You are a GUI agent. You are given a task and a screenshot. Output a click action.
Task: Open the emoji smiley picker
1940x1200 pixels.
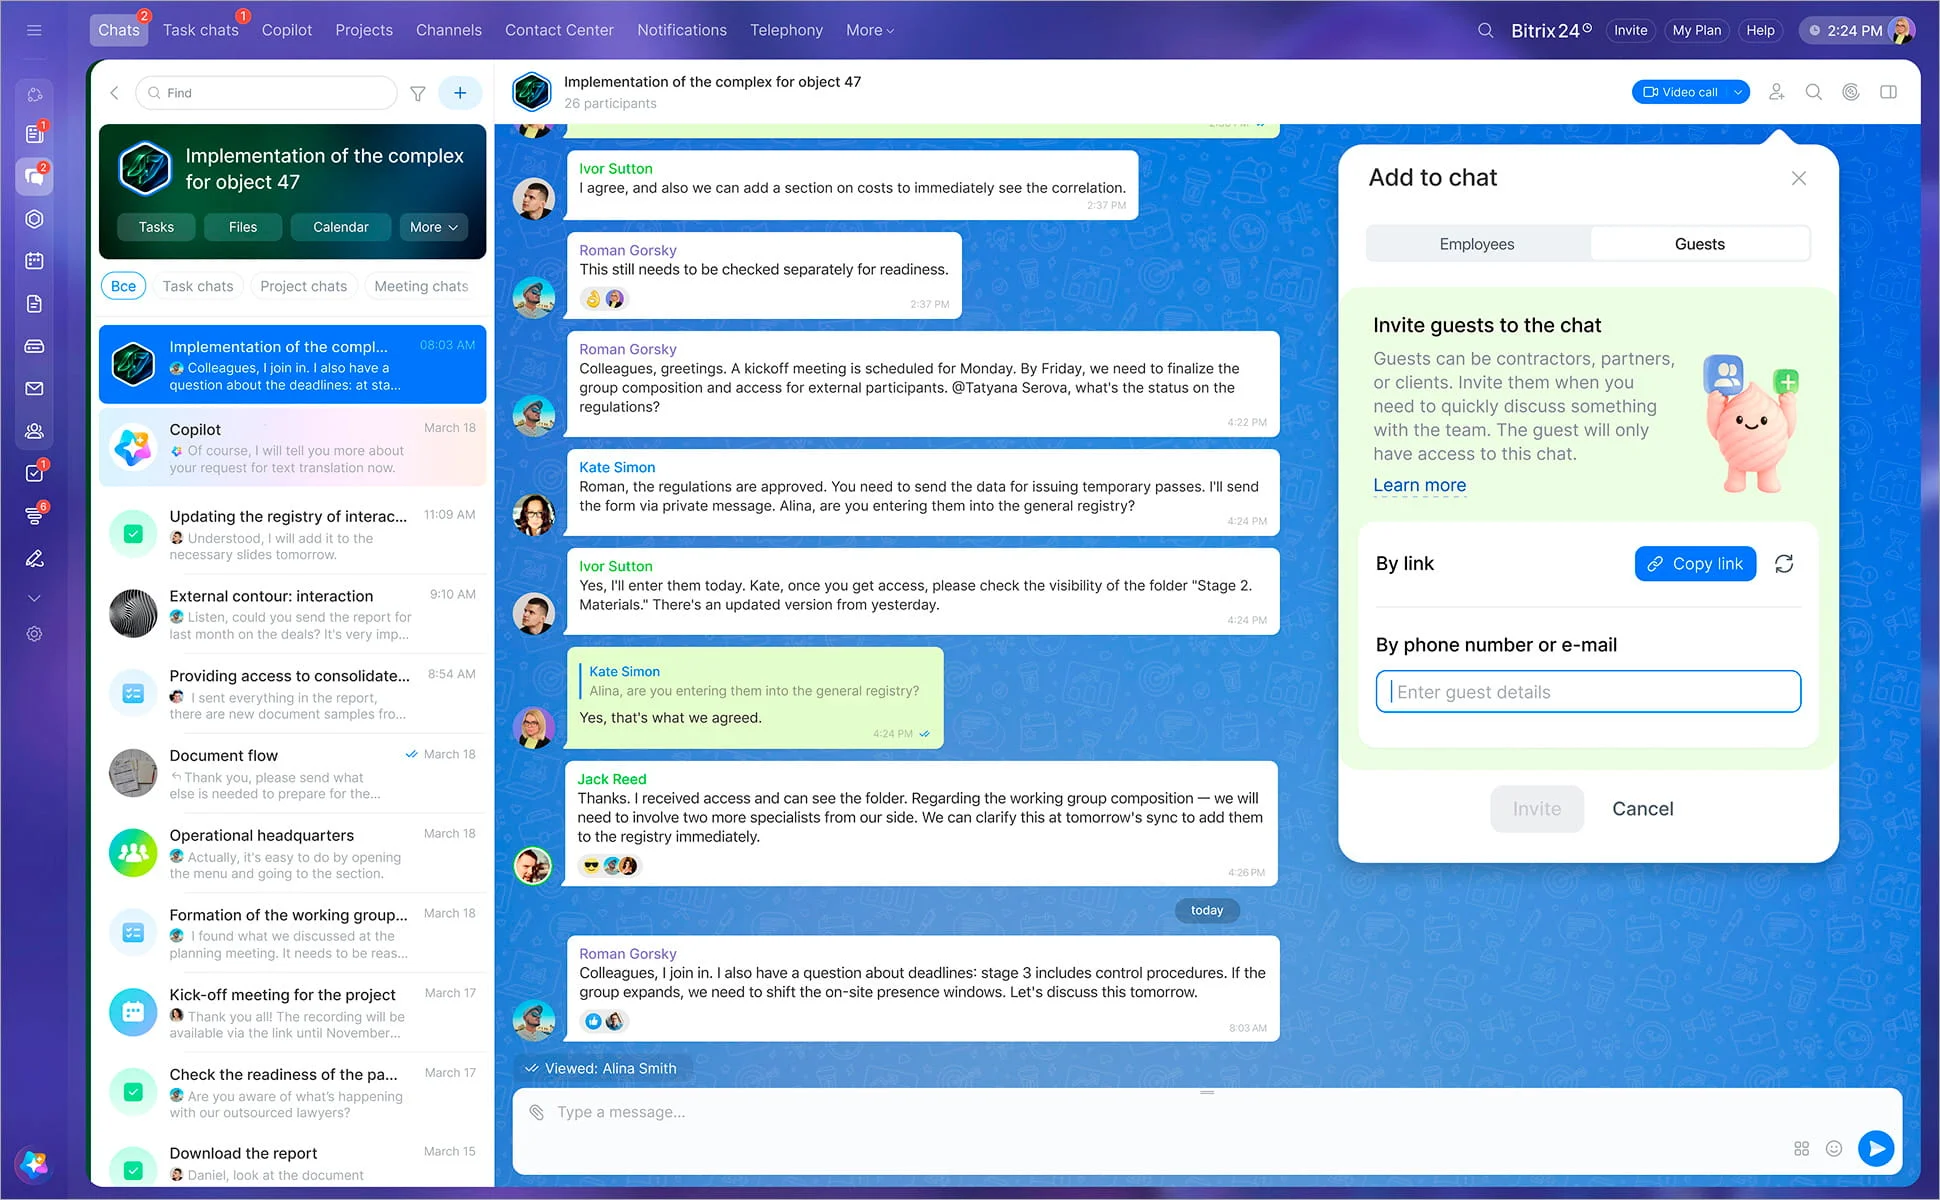coord(1834,1148)
